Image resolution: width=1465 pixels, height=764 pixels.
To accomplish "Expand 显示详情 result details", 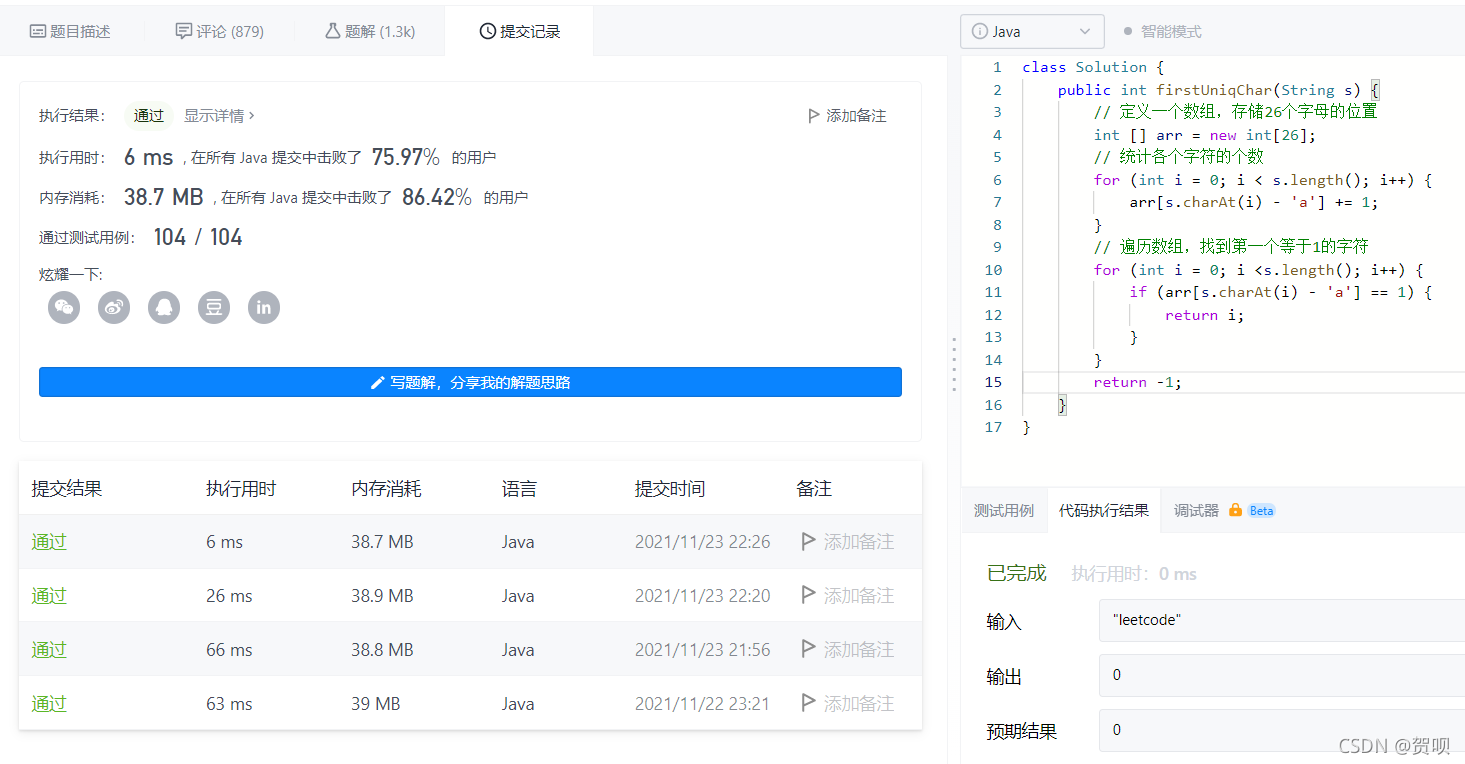I will click(x=219, y=116).
